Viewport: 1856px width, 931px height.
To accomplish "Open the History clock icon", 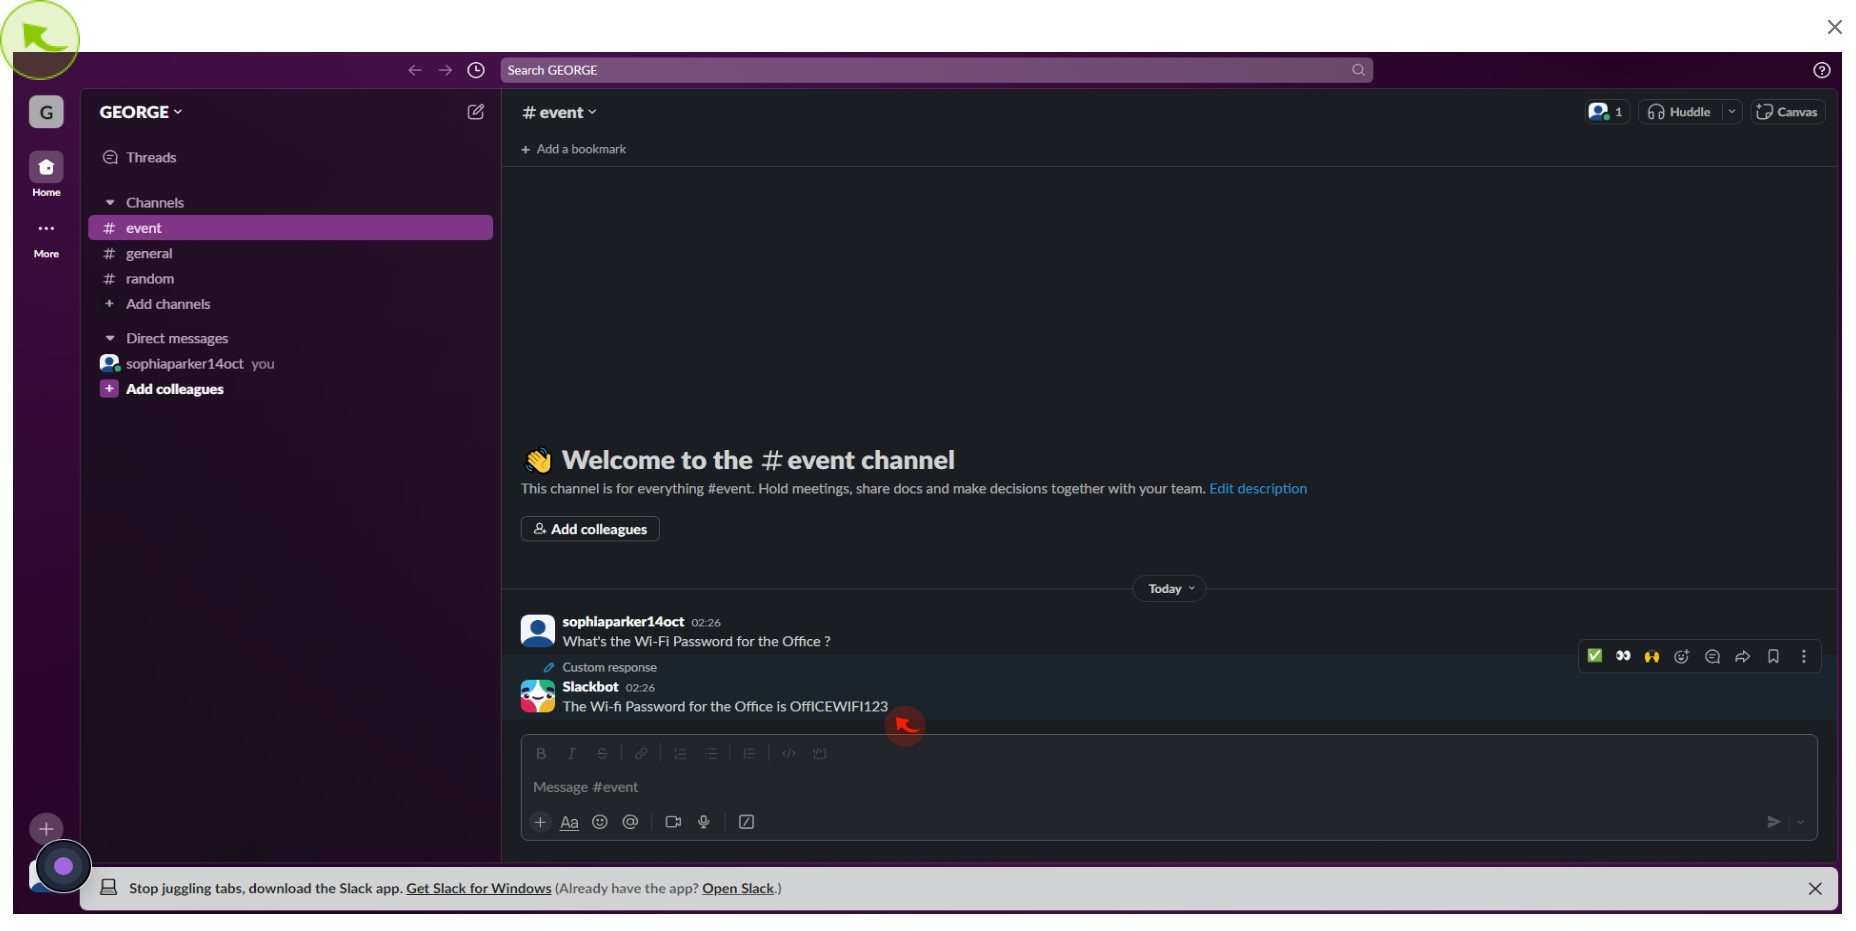I will [x=476, y=70].
